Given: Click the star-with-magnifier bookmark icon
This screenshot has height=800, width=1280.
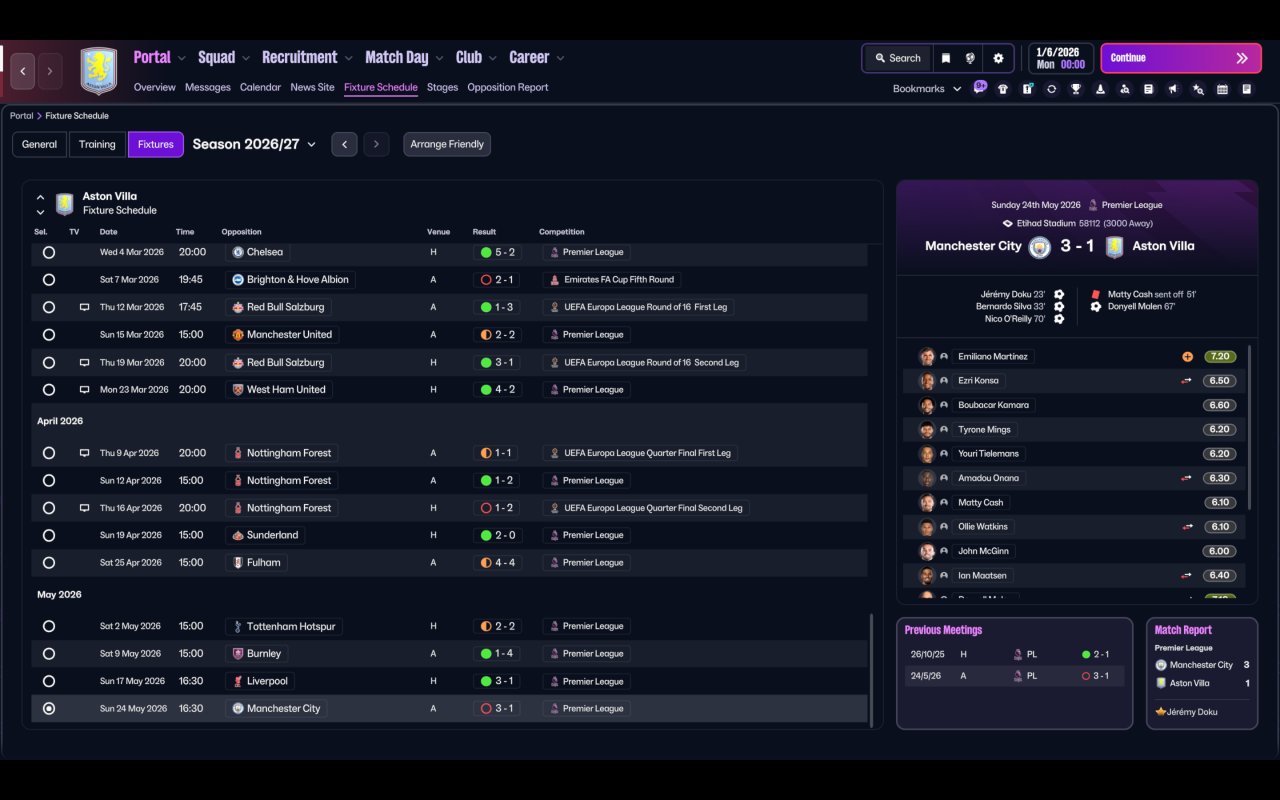Looking at the screenshot, I should coord(1198,89).
